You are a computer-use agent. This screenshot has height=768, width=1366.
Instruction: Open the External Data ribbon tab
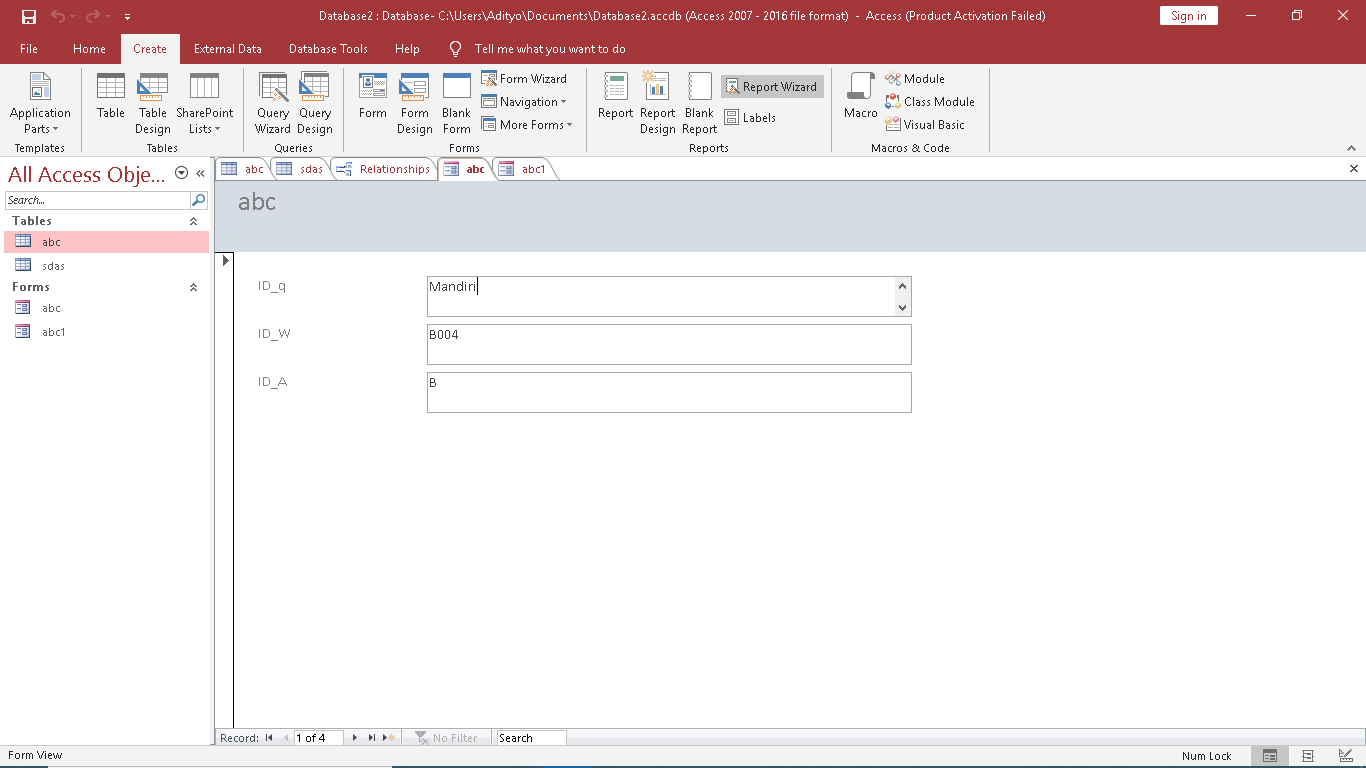tap(228, 49)
